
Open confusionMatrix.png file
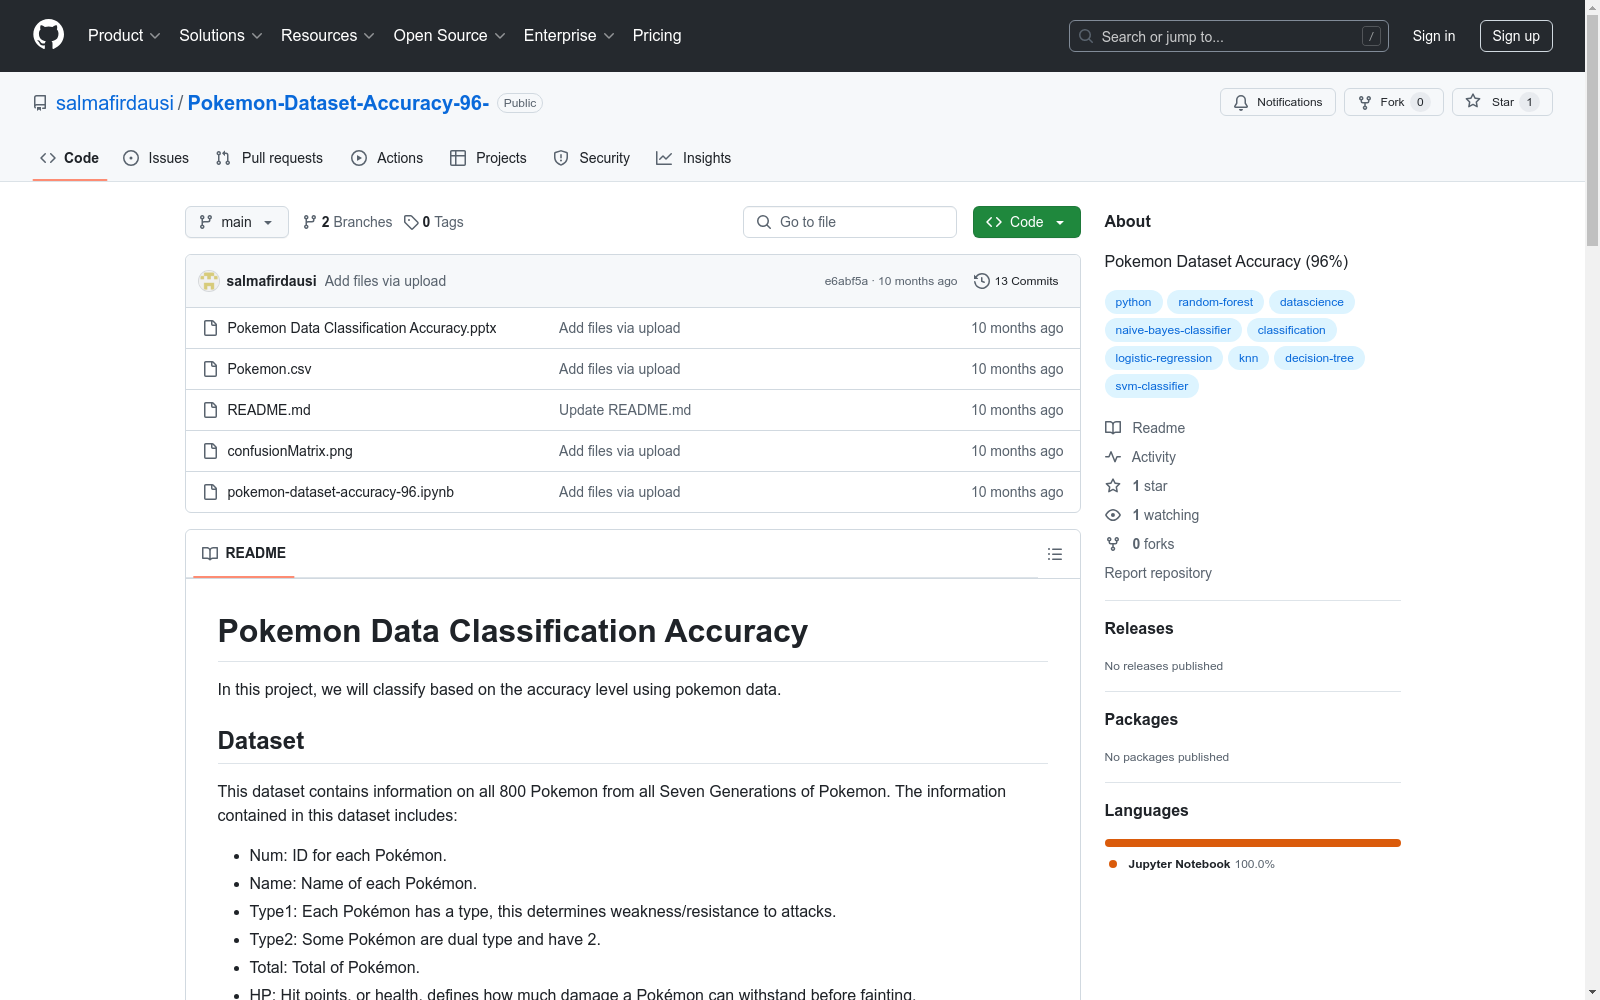point(290,451)
